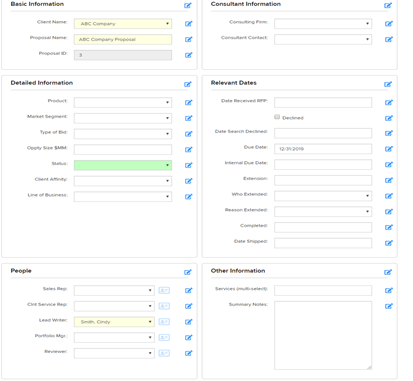Click edit icon next to Summary Notes
This screenshot has width=413, height=381.
click(389, 306)
